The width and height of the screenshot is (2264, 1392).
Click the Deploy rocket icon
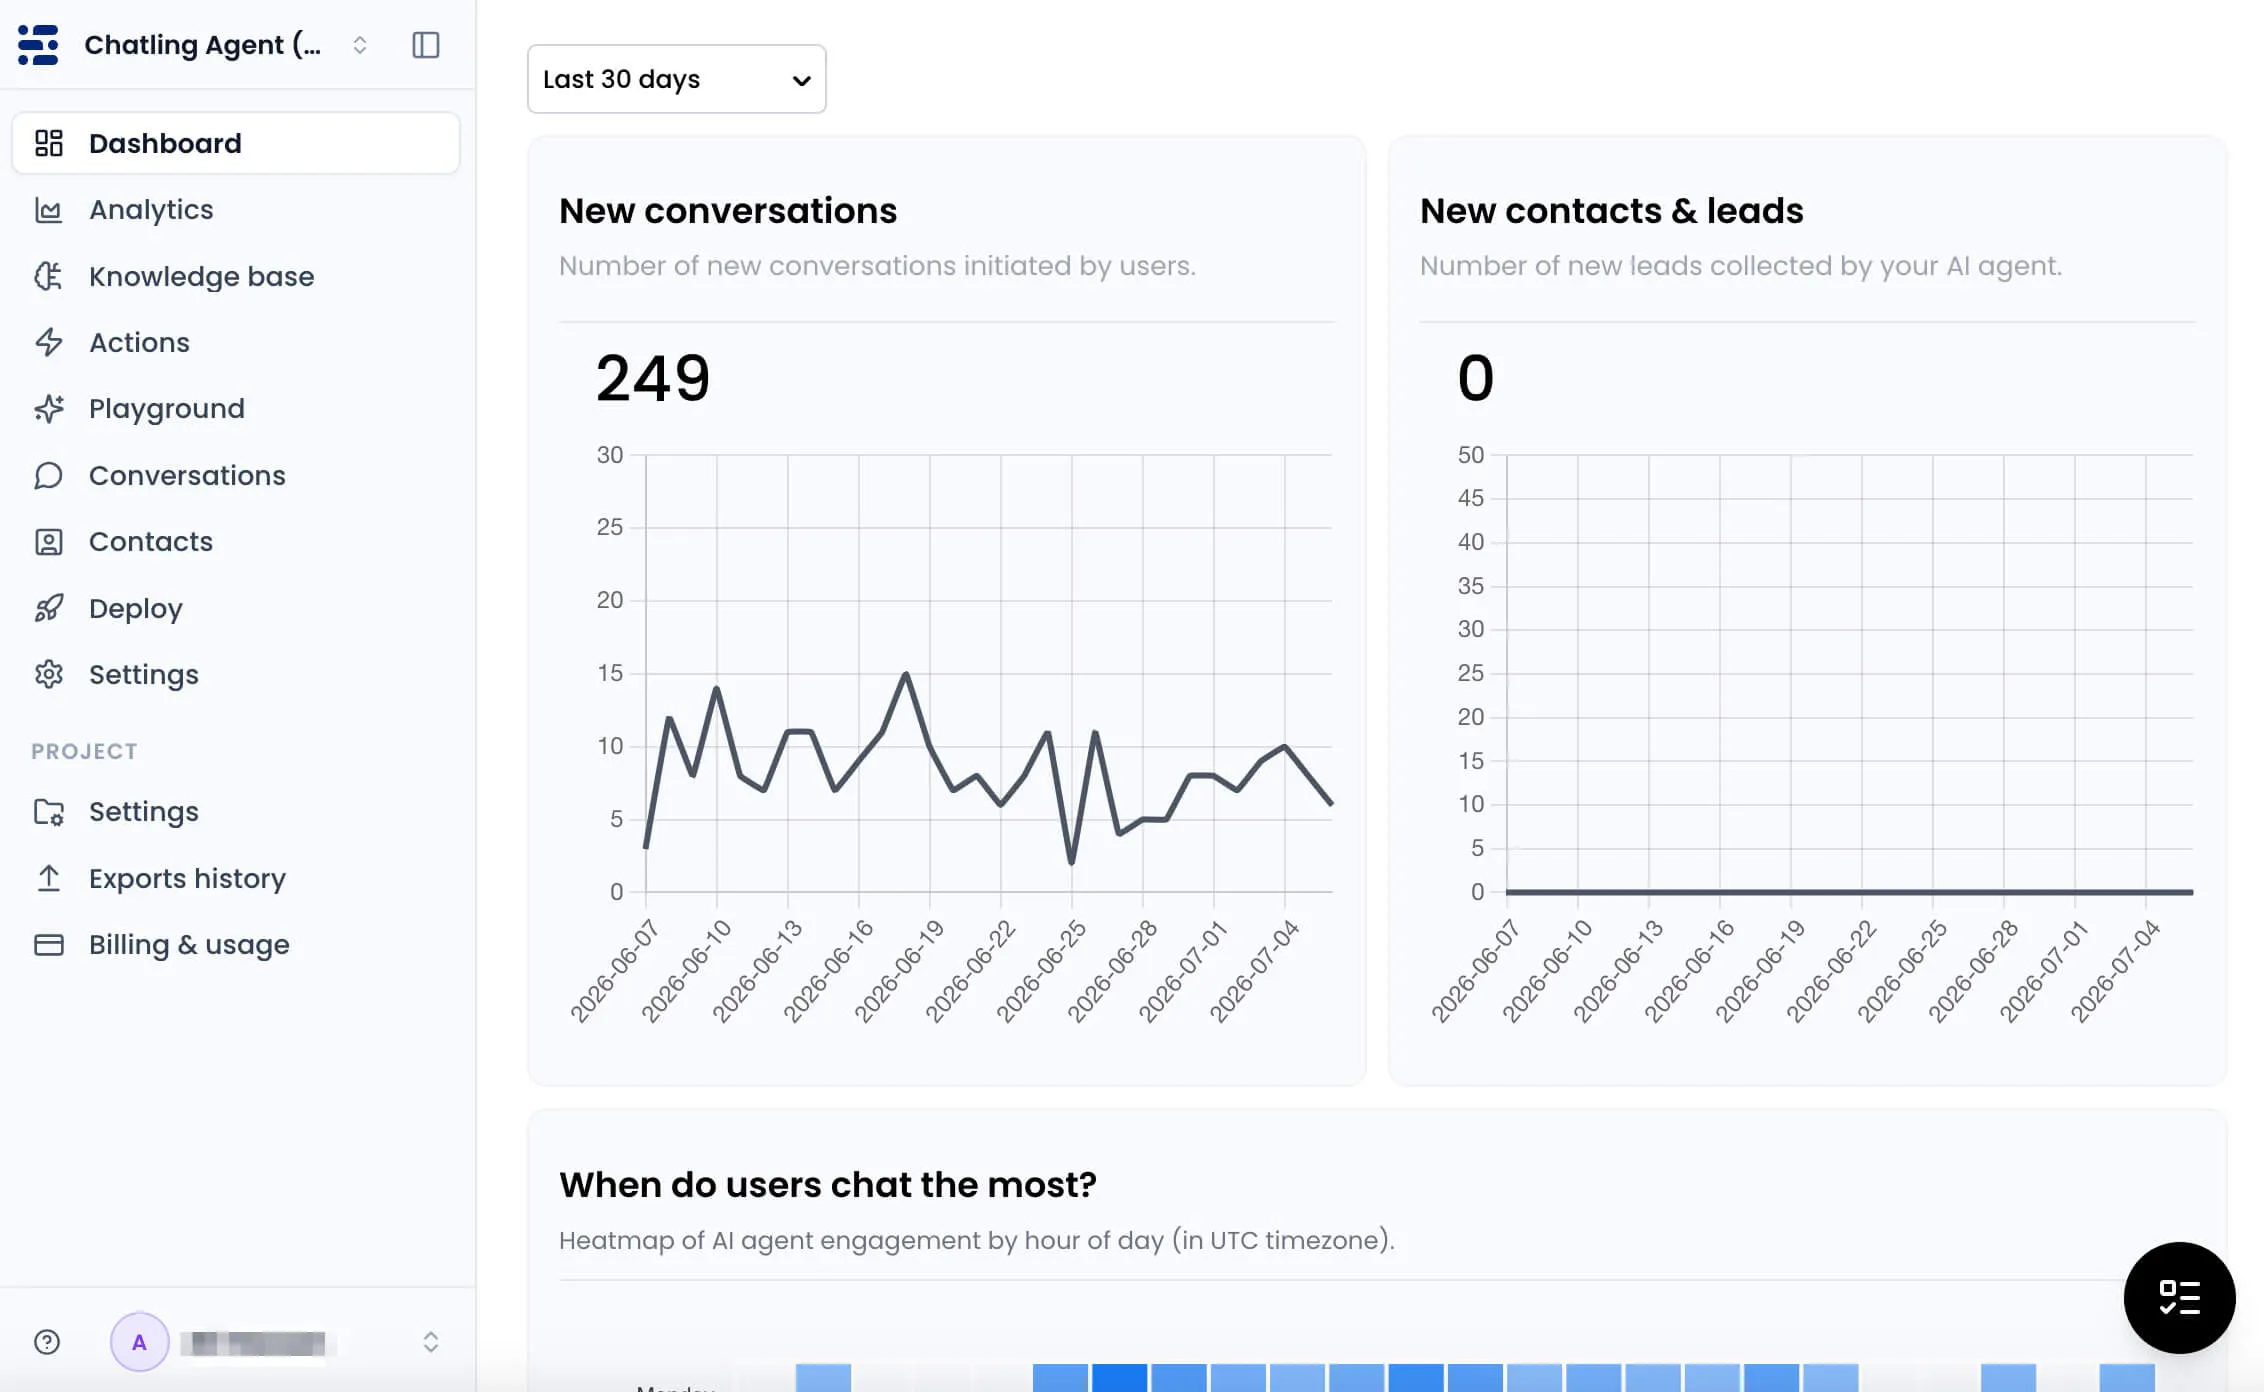[x=49, y=608]
